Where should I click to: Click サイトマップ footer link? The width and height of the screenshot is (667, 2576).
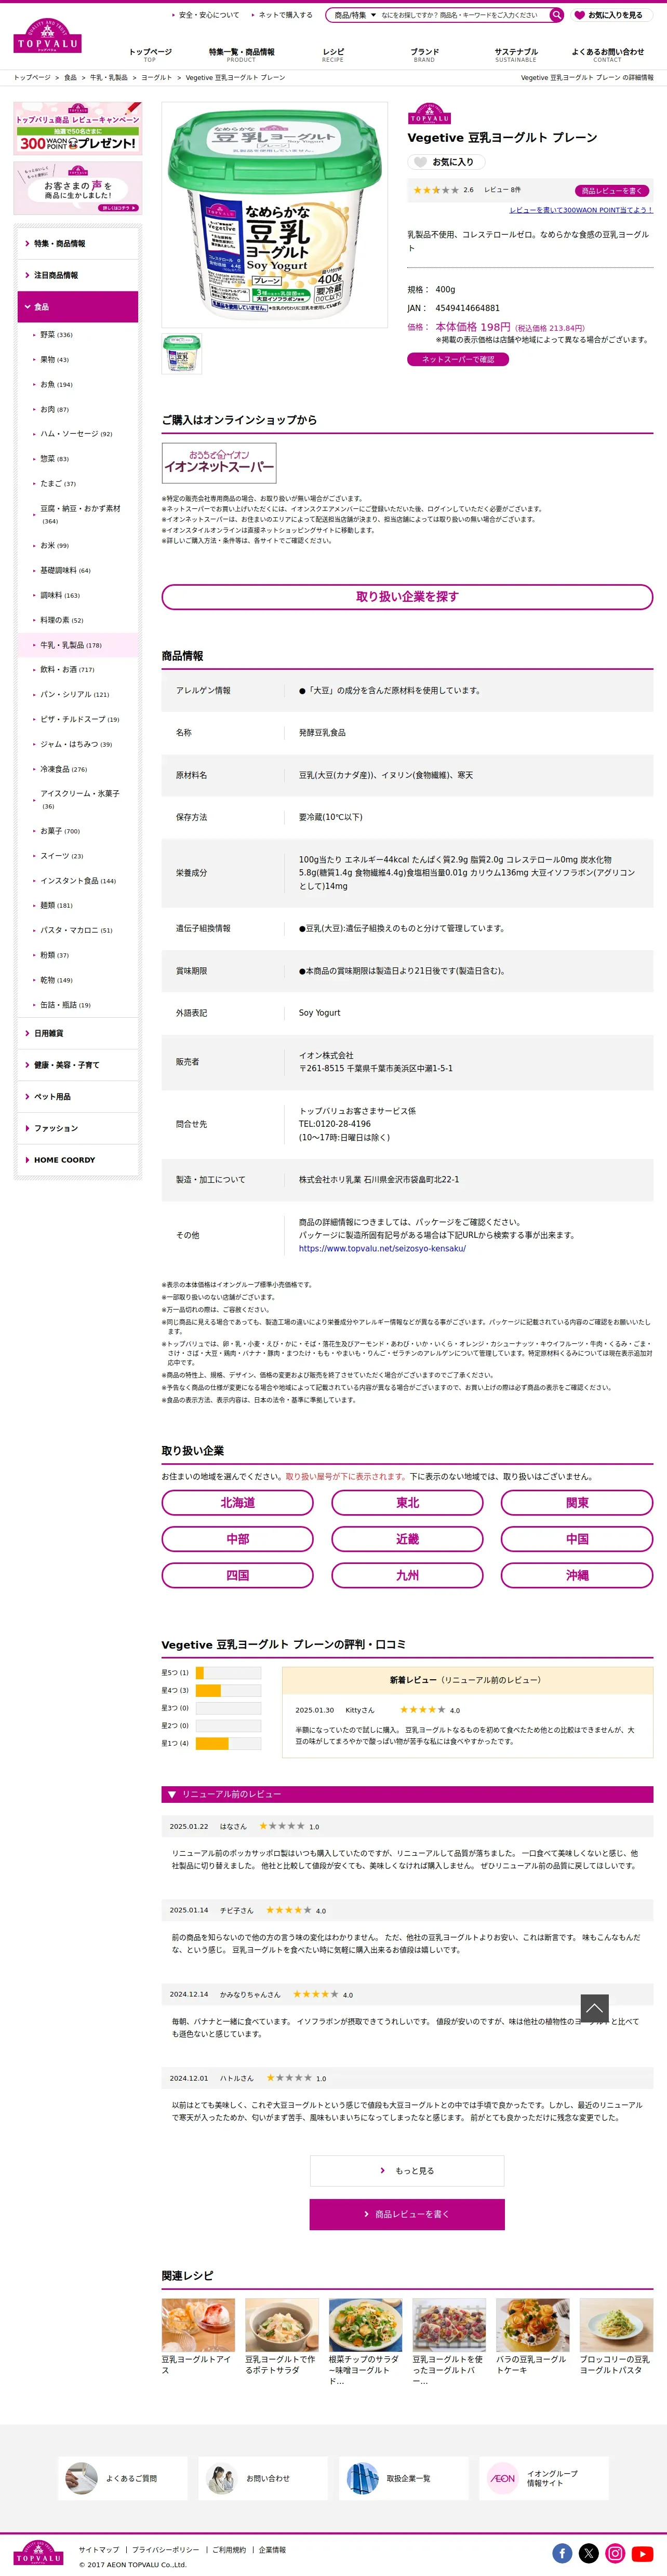99,2550
